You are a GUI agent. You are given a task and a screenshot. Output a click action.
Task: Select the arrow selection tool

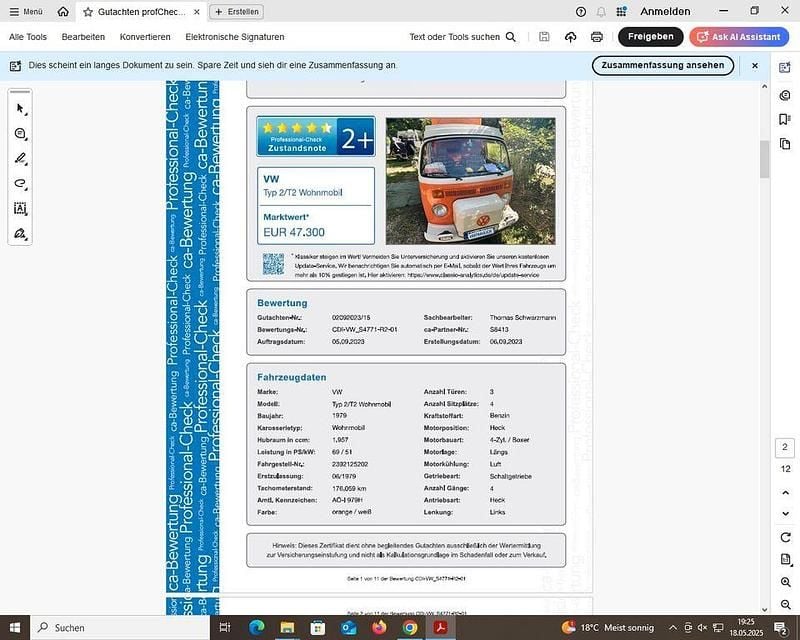[20, 109]
